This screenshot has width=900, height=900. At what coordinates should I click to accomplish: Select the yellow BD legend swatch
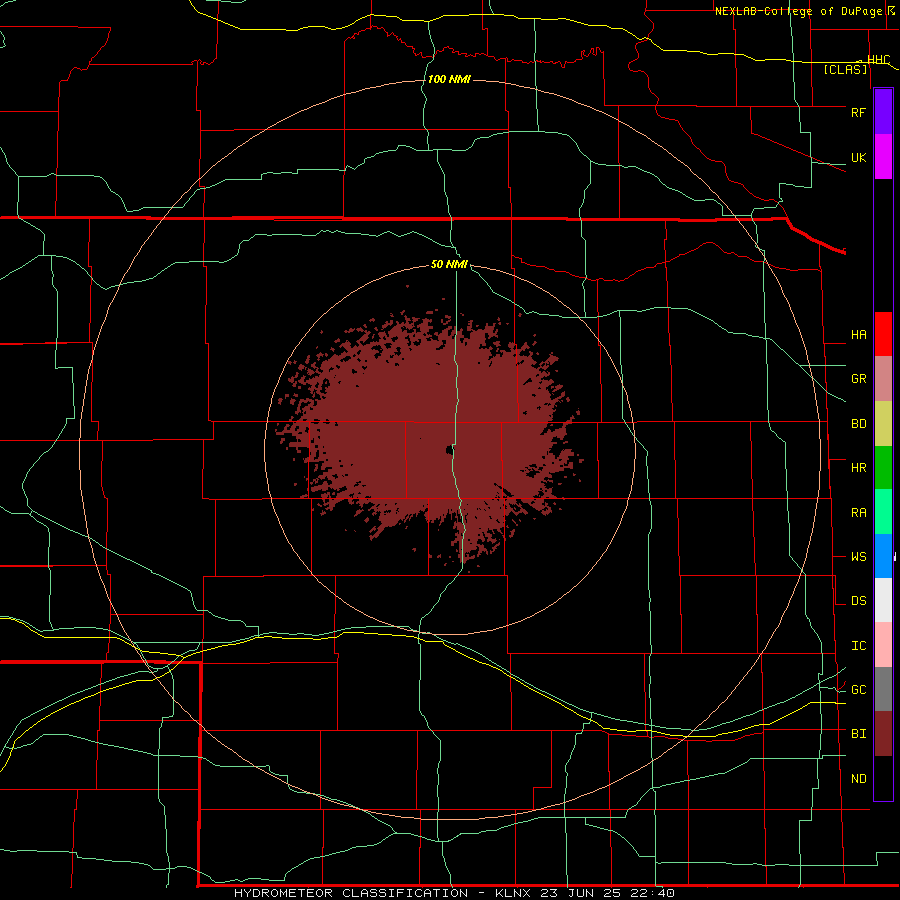pyautogui.click(x=883, y=424)
